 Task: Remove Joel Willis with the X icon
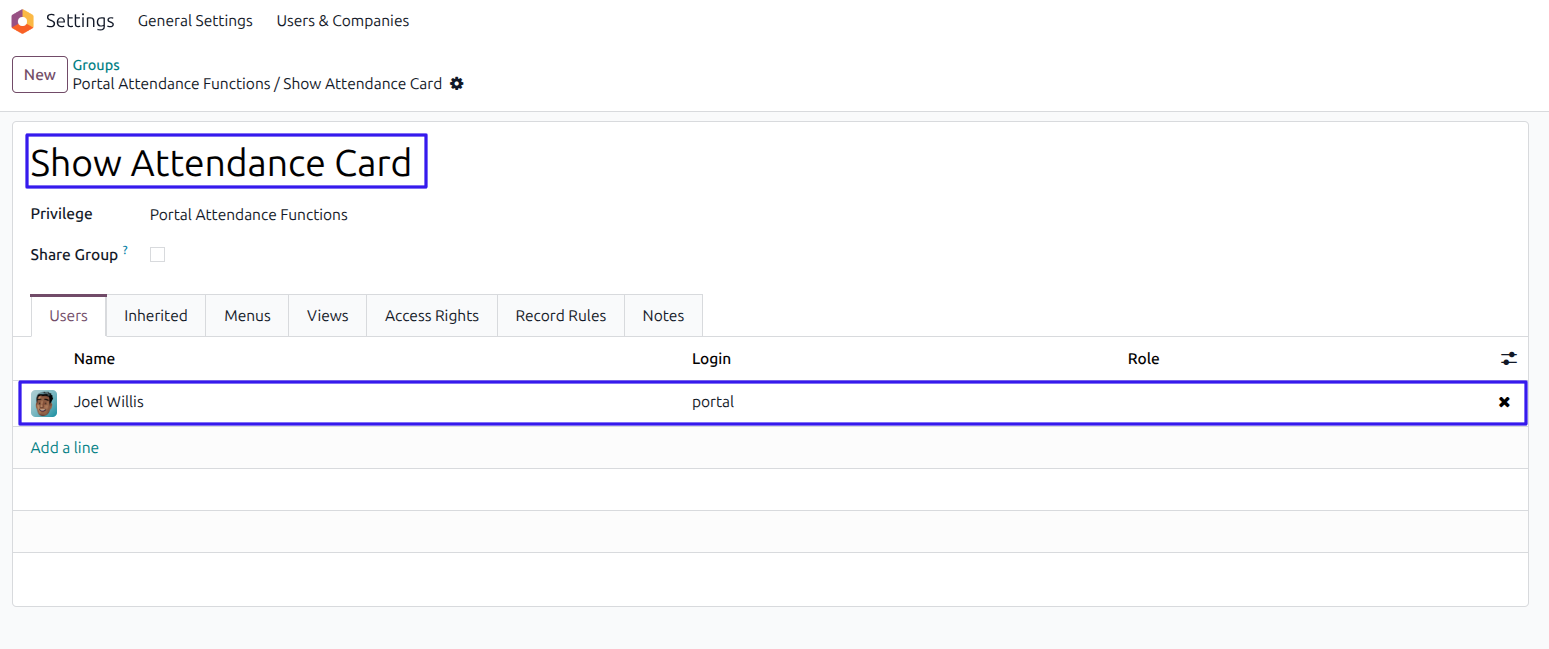coord(1504,402)
